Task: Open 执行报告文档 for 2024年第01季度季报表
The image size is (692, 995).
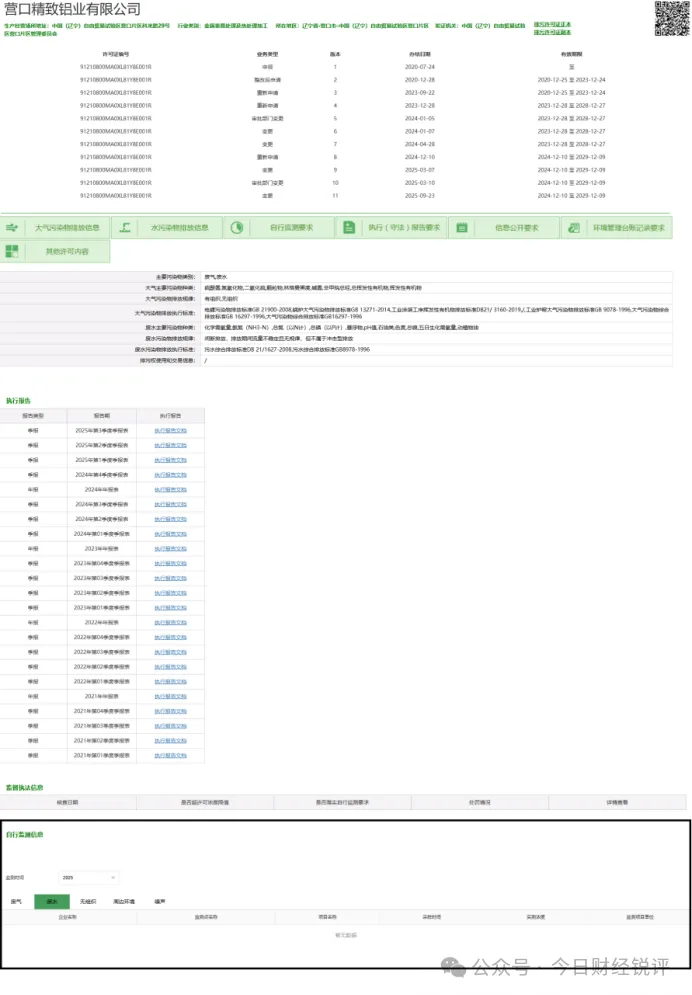Action: [x=171, y=534]
